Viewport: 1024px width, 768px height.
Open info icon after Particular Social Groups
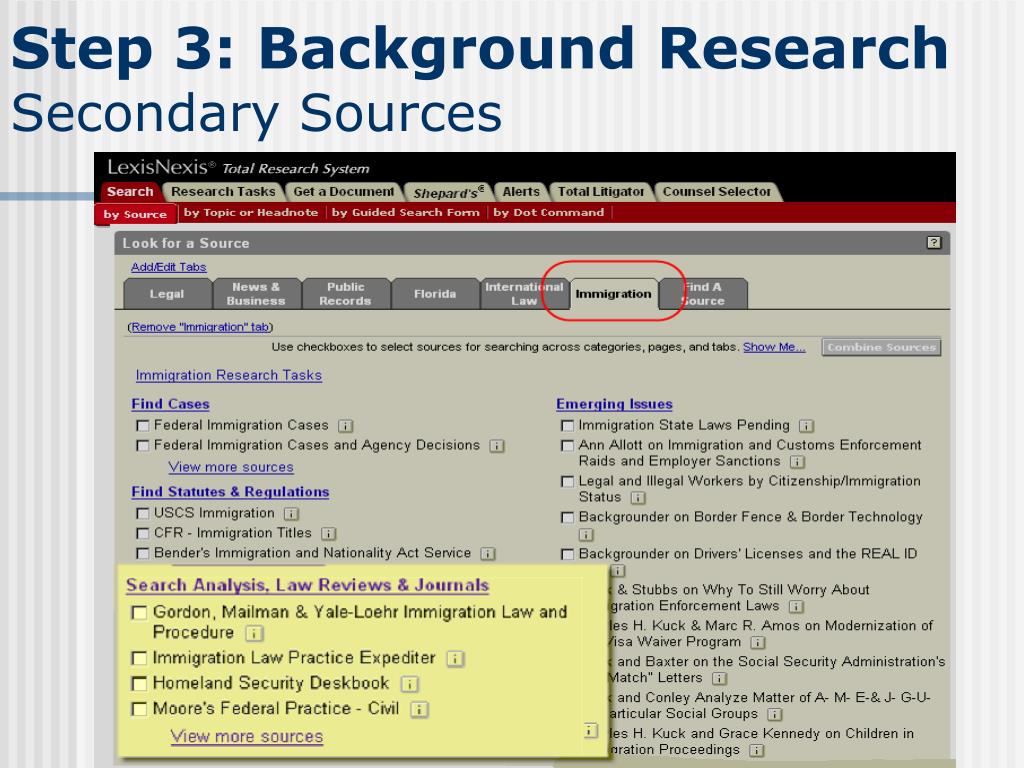[x=775, y=714]
